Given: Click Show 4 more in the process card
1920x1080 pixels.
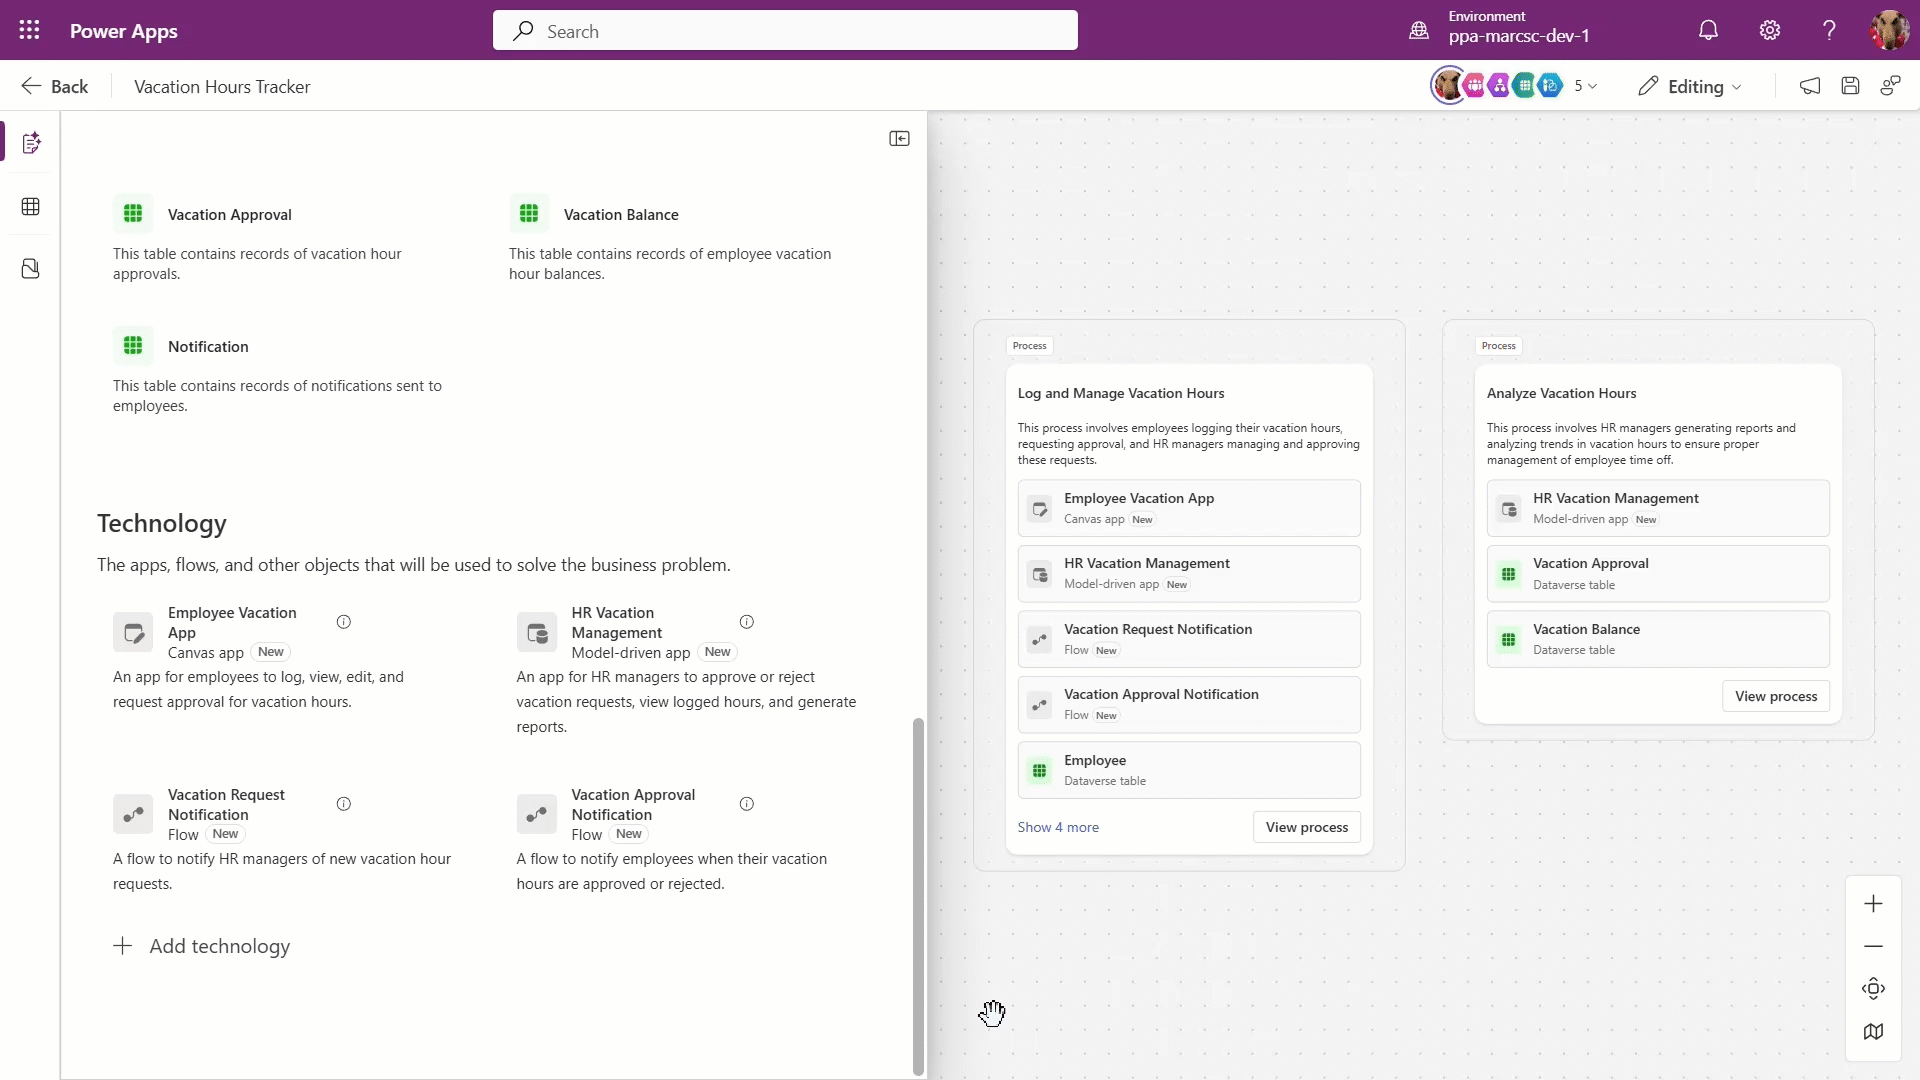Looking at the screenshot, I should [1058, 826].
